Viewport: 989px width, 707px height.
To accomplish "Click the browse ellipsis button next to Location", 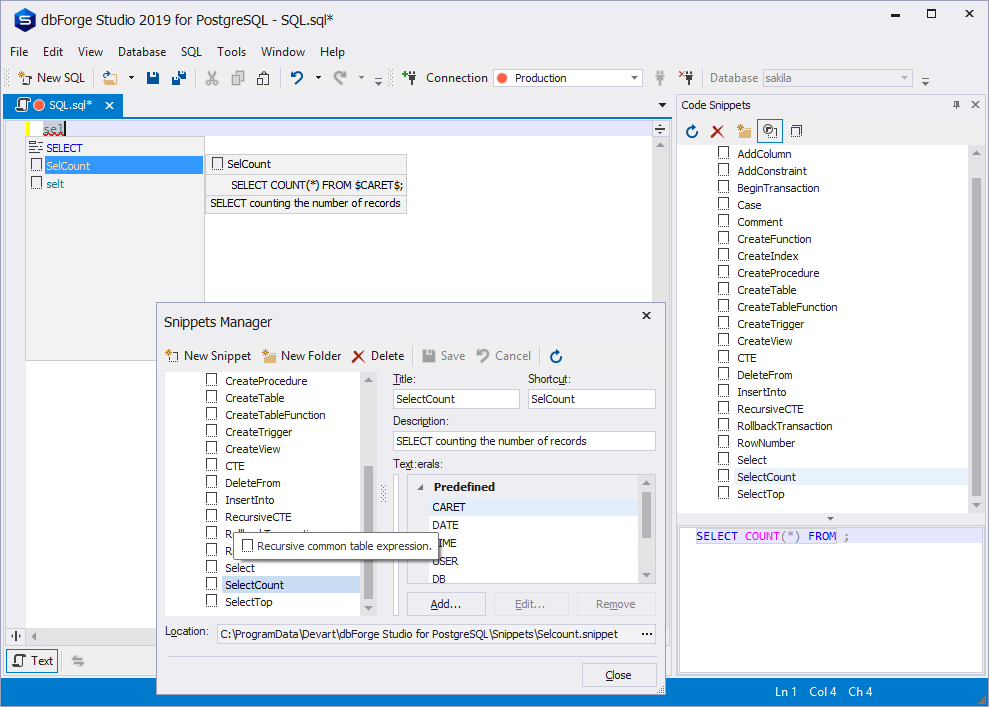I will coord(647,634).
